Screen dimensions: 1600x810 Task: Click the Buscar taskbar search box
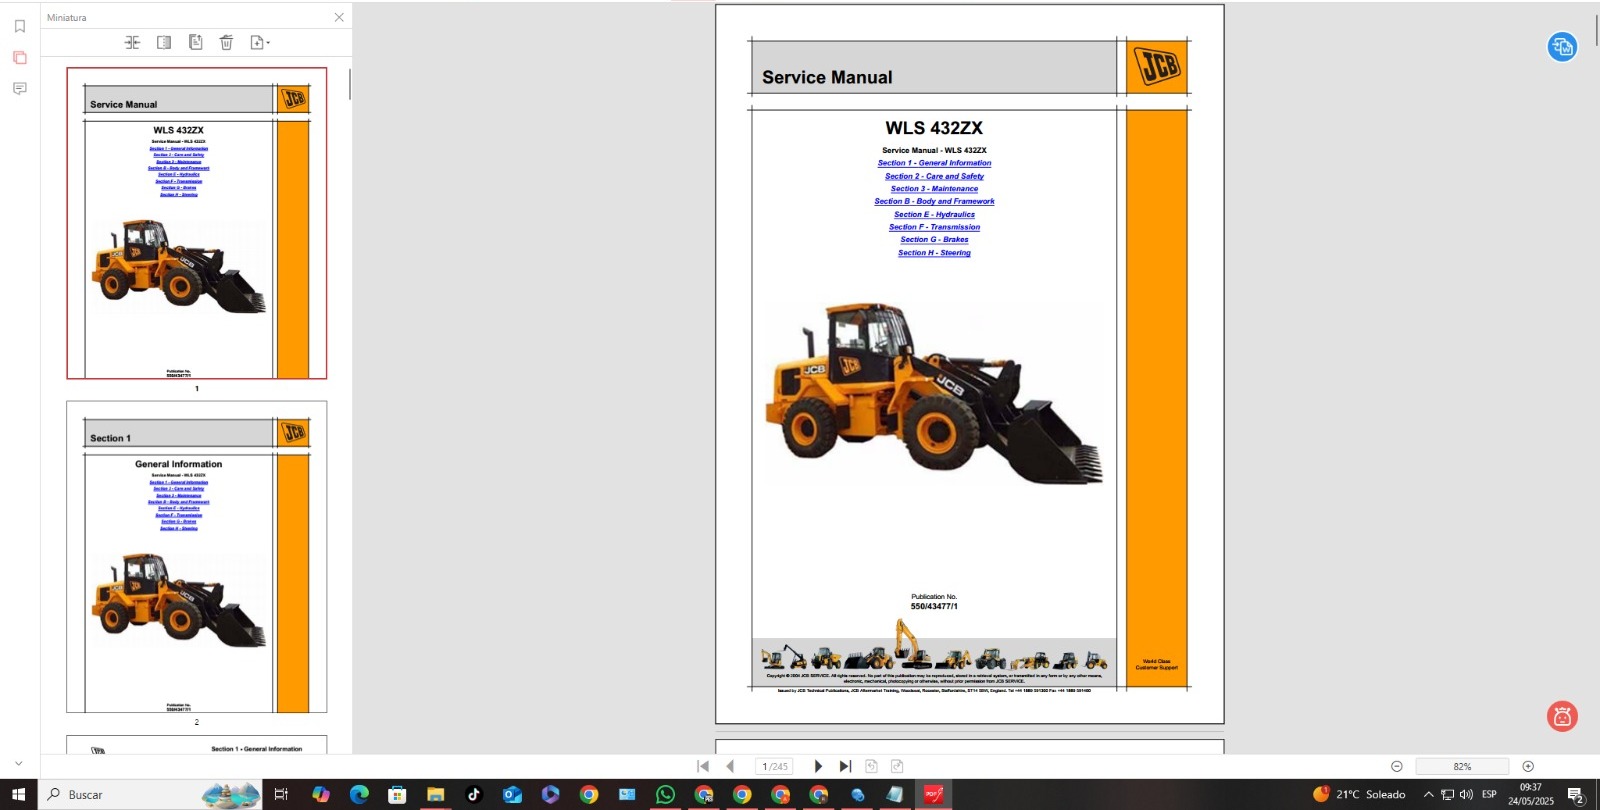click(152, 794)
